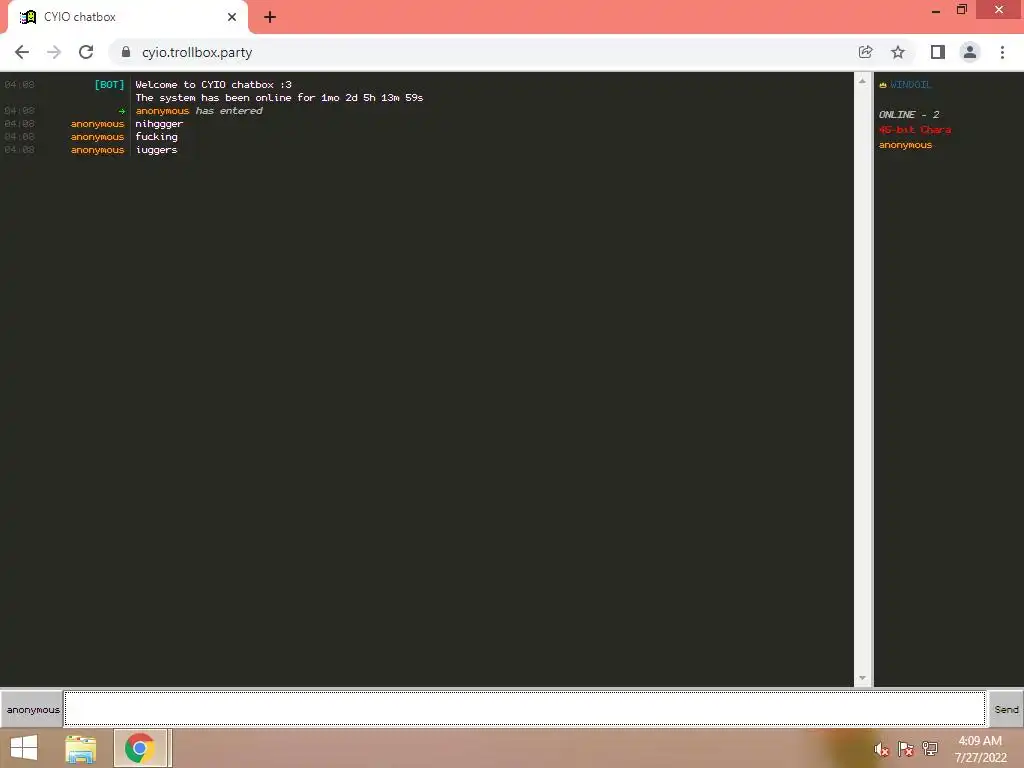Click the [BOT] username label
This screenshot has height=768, width=1024.
(109, 85)
